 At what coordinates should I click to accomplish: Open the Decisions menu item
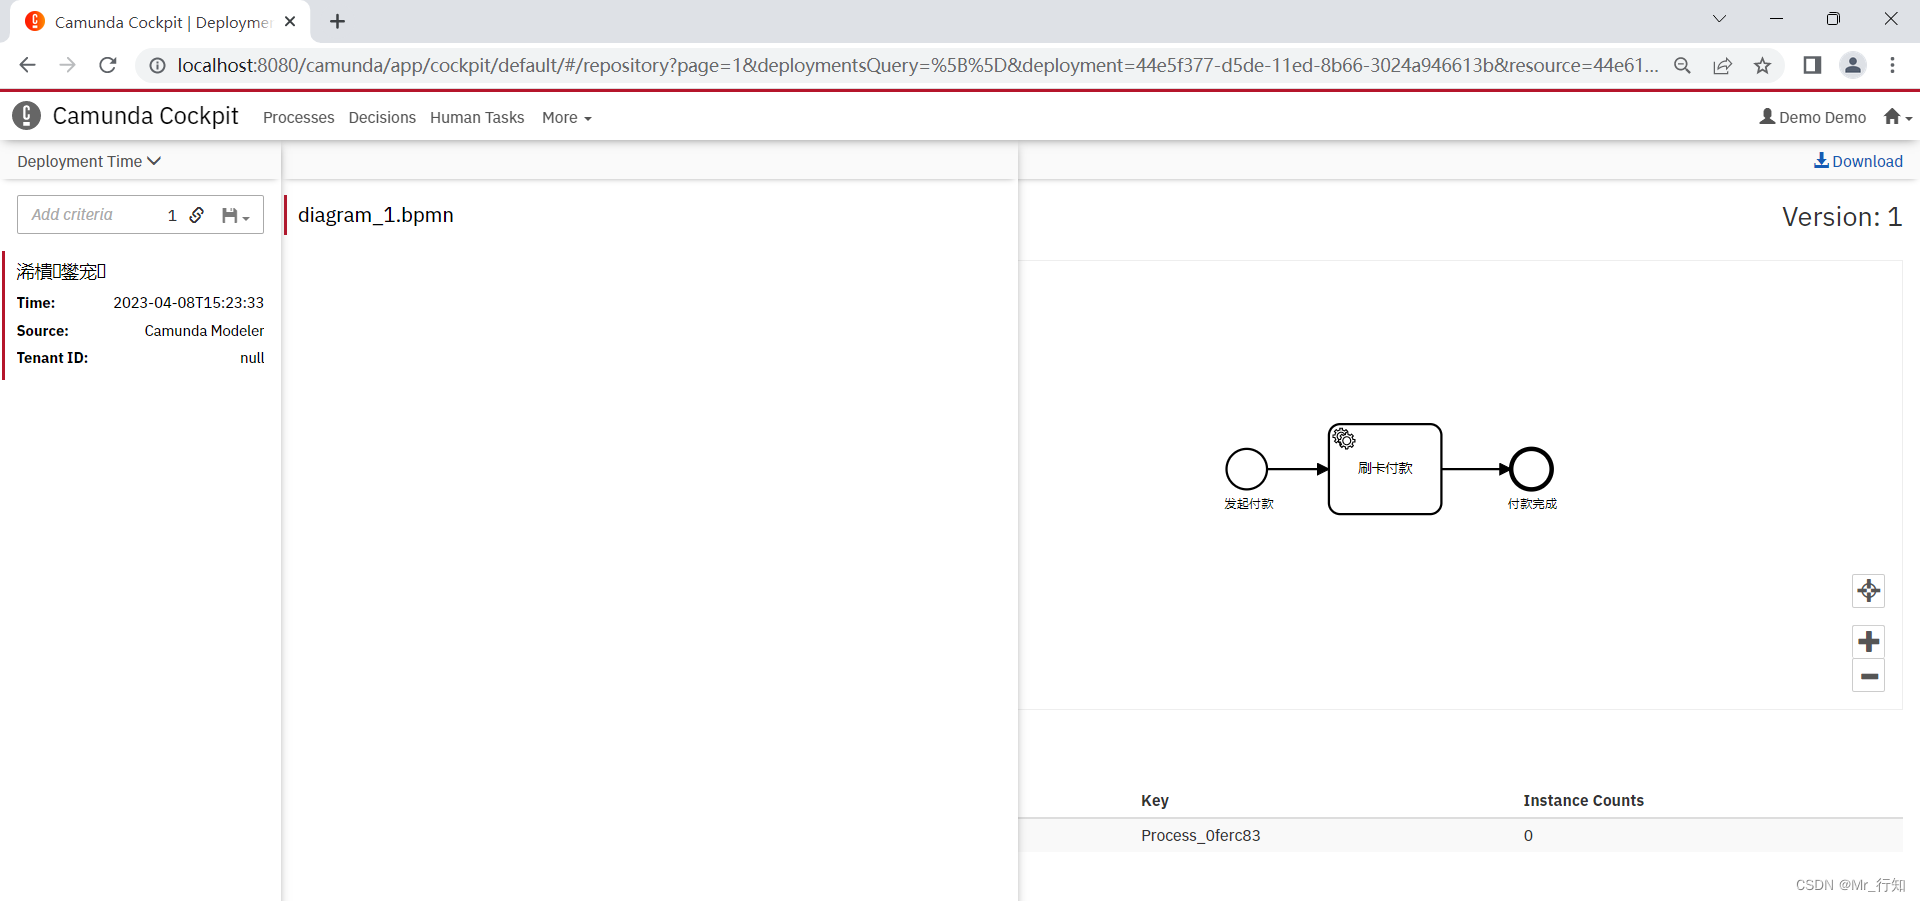click(382, 117)
